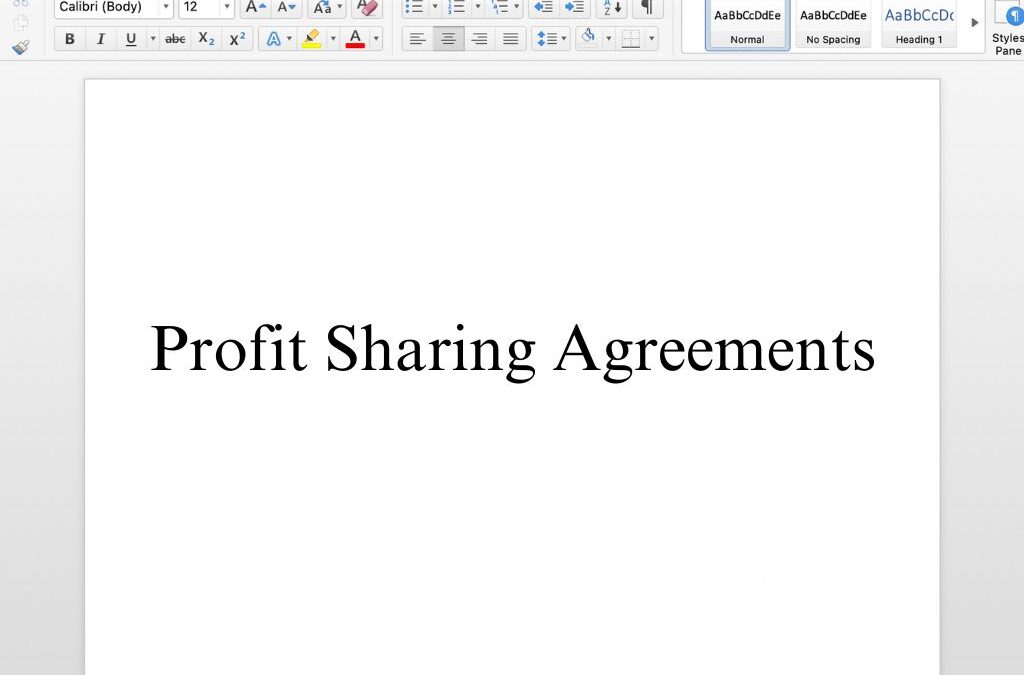Start a bulleted list
The width and height of the screenshot is (1024, 675).
tap(415, 8)
